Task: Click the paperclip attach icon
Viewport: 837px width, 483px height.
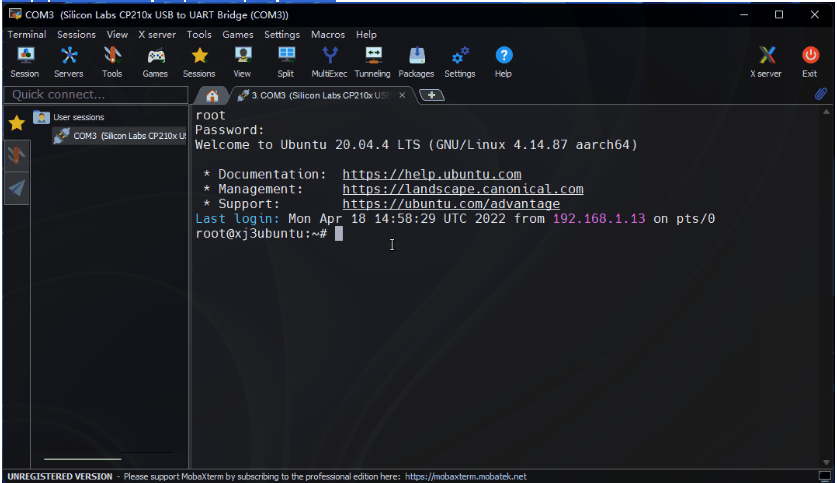Action: (x=820, y=94)
